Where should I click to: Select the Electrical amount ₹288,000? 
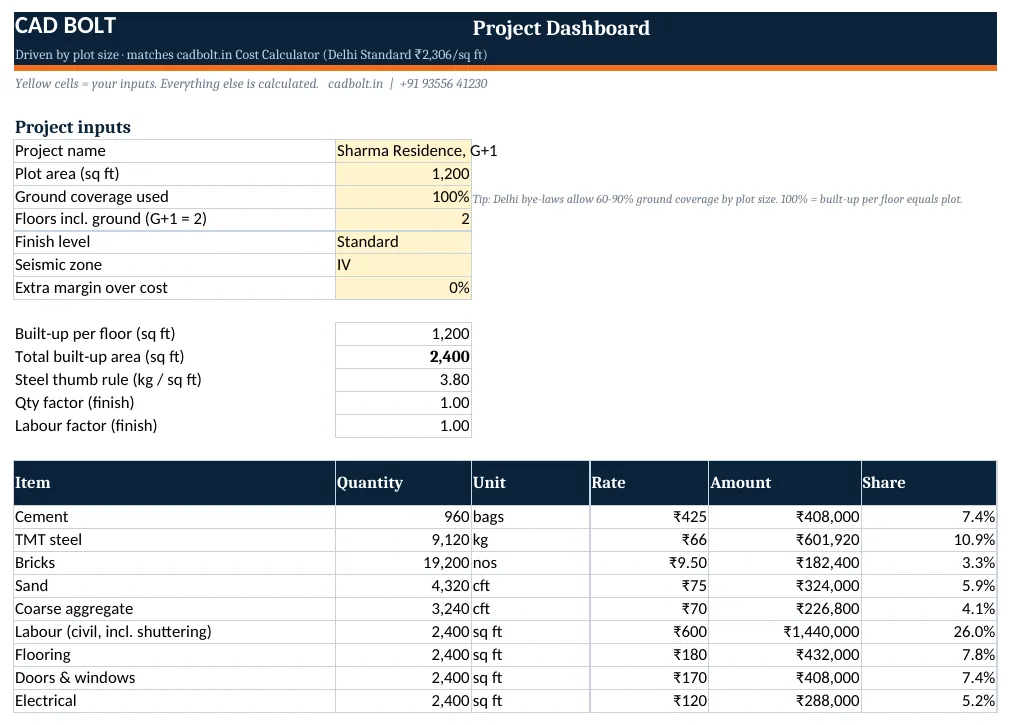click(x=785, y=701)
